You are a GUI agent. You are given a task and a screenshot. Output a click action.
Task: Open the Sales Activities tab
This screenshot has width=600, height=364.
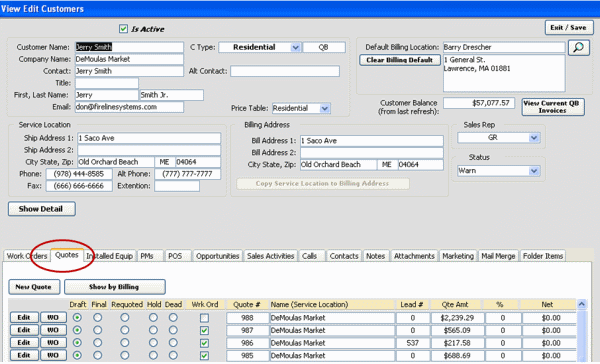click(x=271, y=256)
